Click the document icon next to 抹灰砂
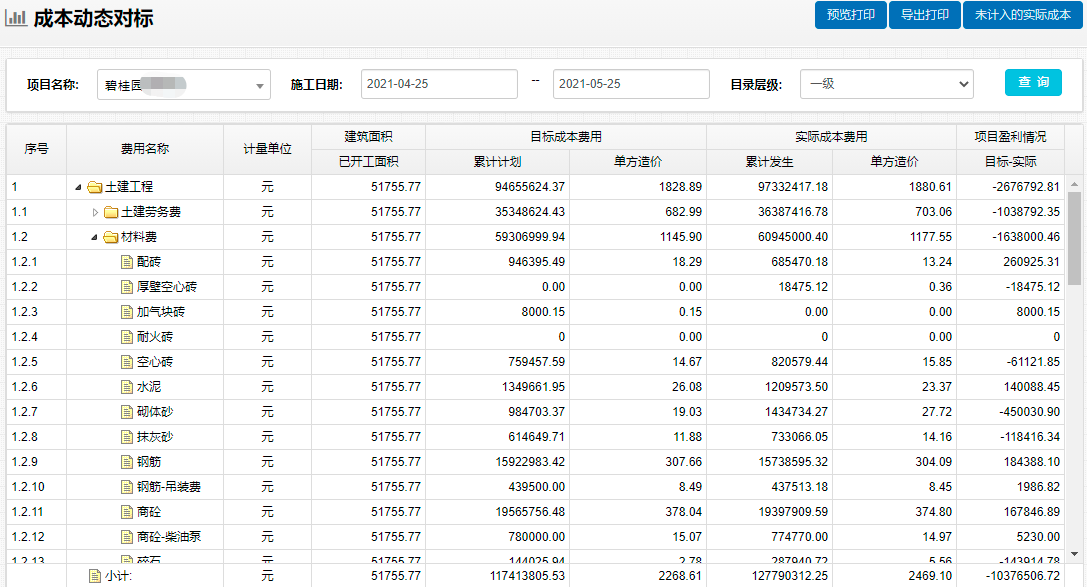Image resolution: width=1087 pixels, height=587 pixels. 127,437
